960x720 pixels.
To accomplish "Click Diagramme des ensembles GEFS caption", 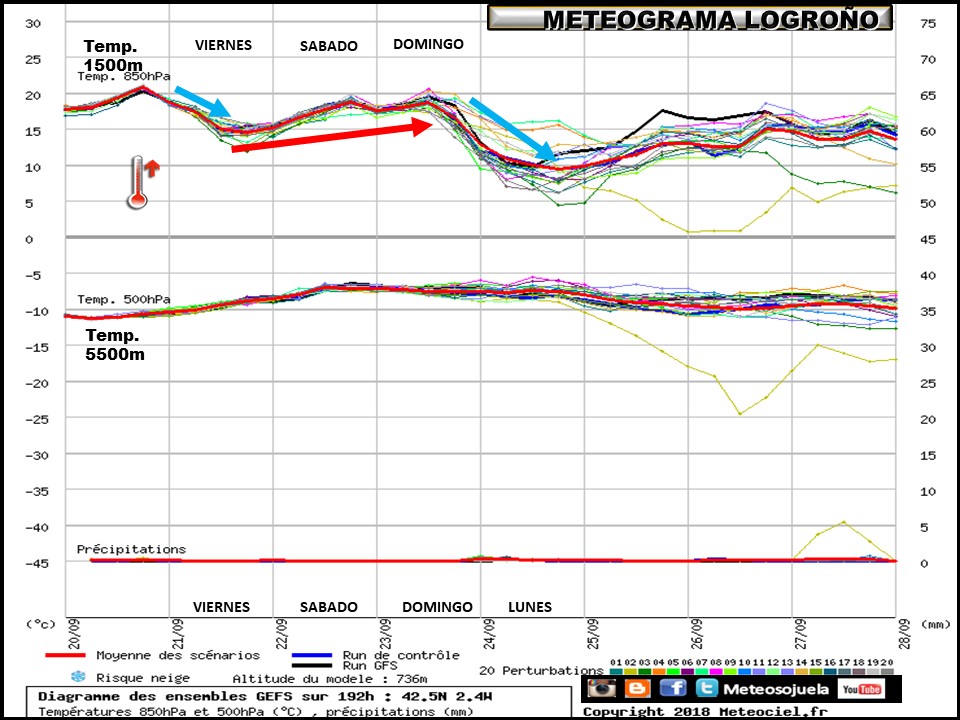I will coord(265,697).
